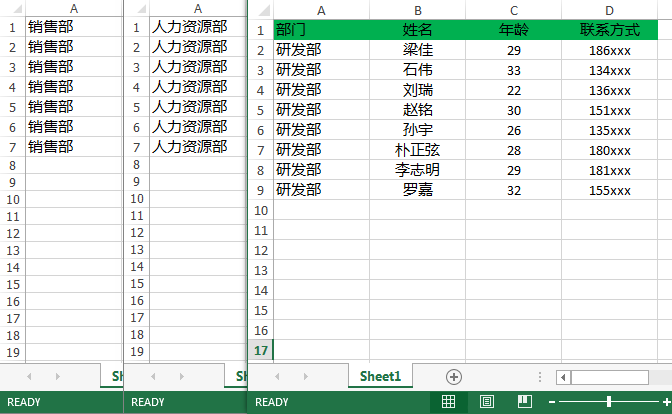Image resolution: width=672 pixels, height=414 pixels.
Task: Click 研发部 in row 9 of right workbook
Action: tap(321, 190)
